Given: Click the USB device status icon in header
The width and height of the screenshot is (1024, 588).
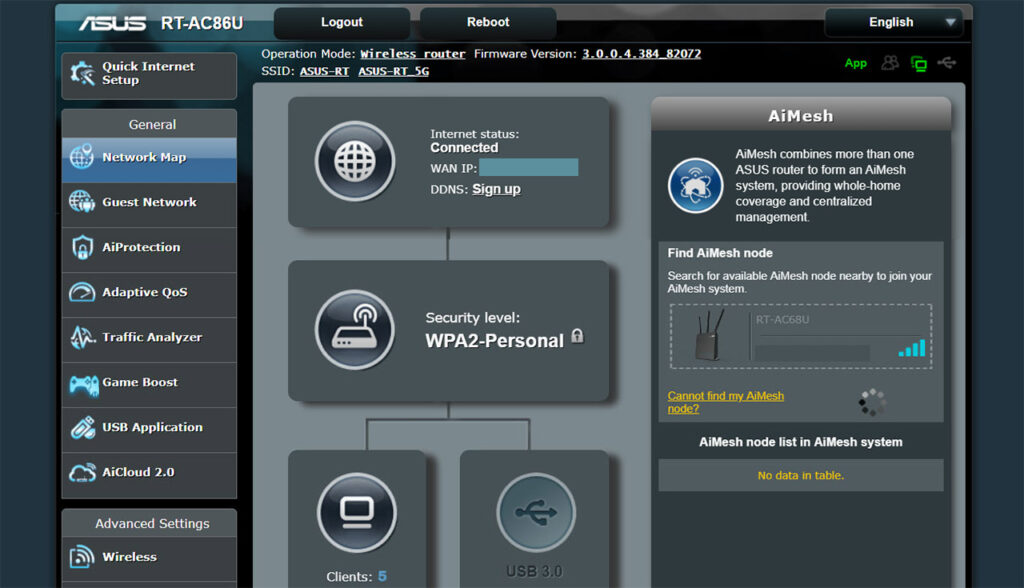Looking at the screenshot, I should tap(946, 62).
